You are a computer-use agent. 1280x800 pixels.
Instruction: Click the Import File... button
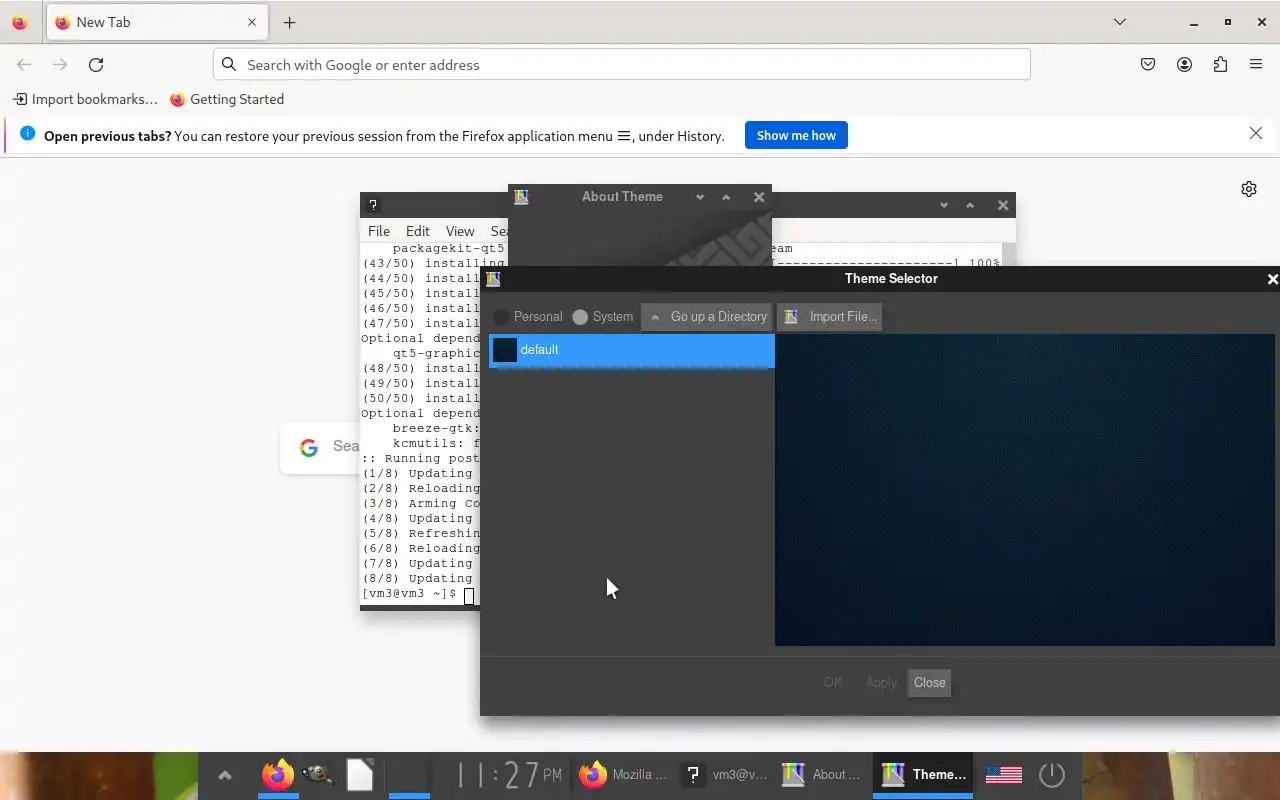tap(829, 317)
